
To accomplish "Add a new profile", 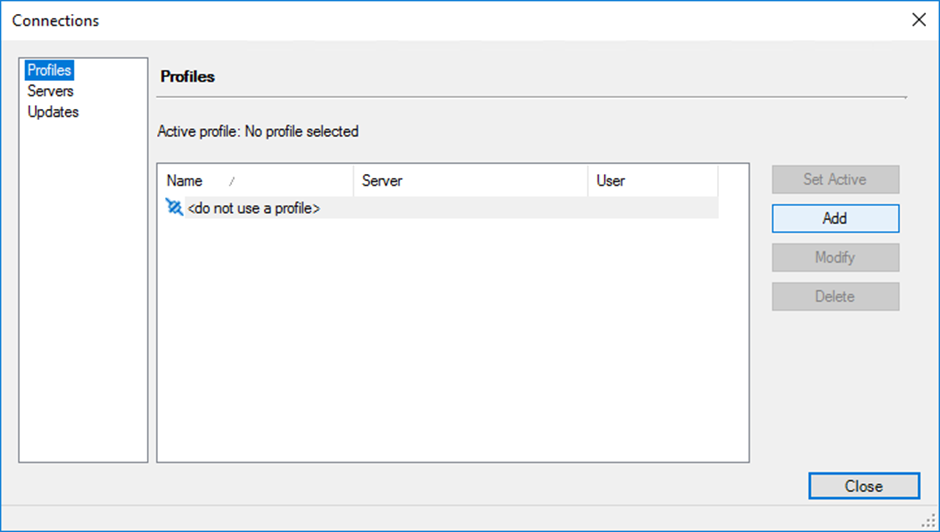I will pyautogui.click(x=835, y=218).
